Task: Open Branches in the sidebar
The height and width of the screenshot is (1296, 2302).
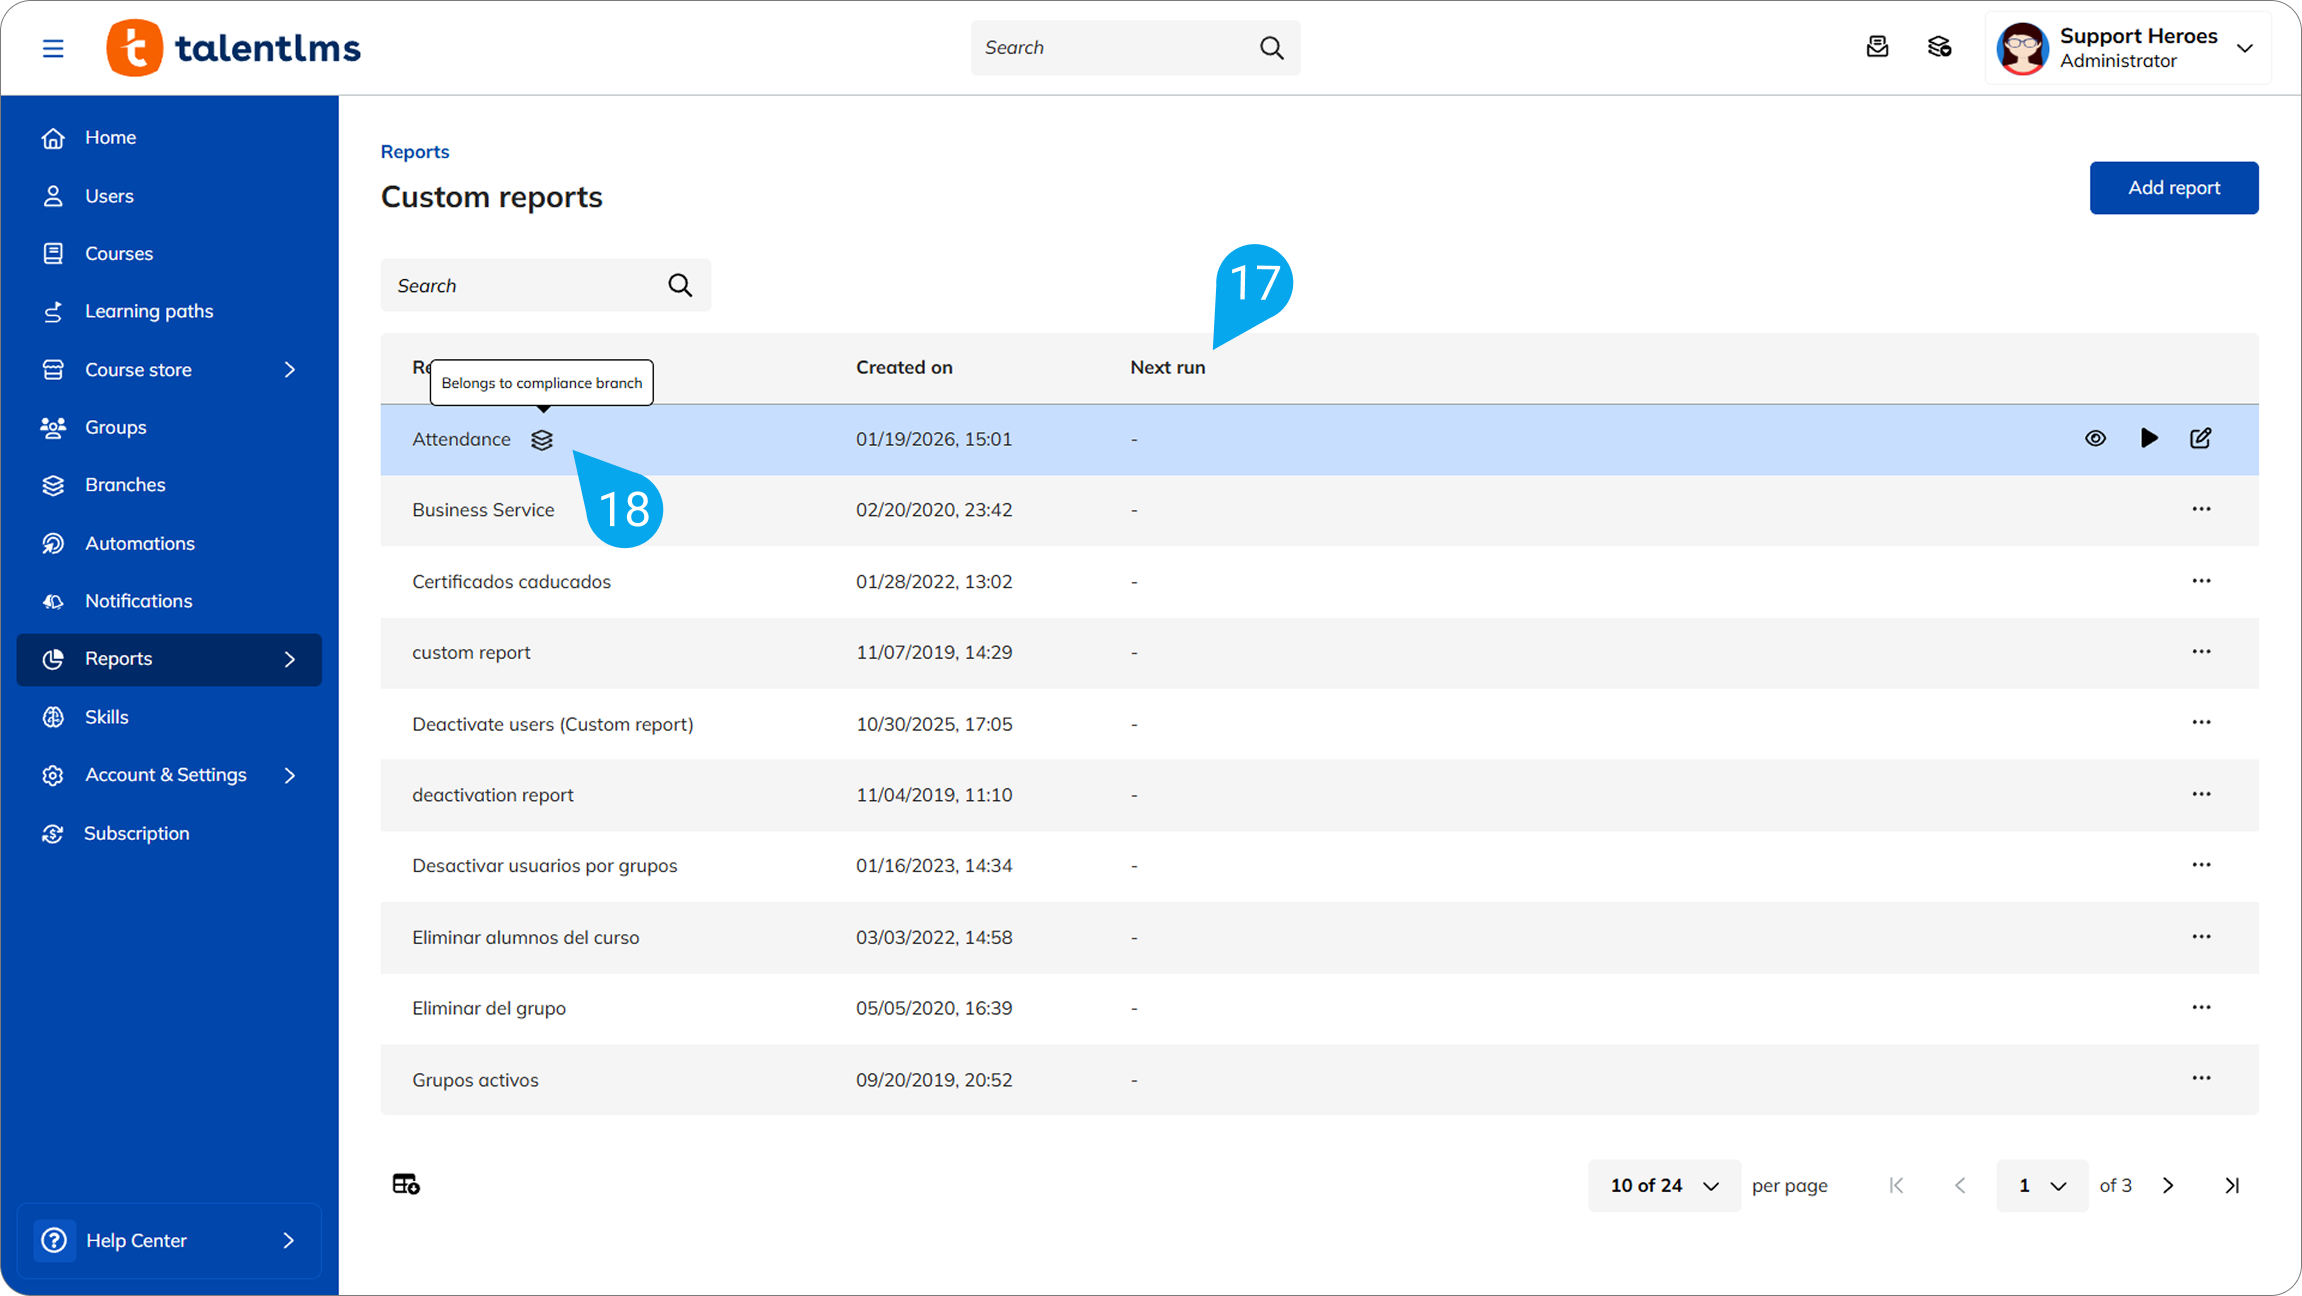Action: tap(125, 485)
